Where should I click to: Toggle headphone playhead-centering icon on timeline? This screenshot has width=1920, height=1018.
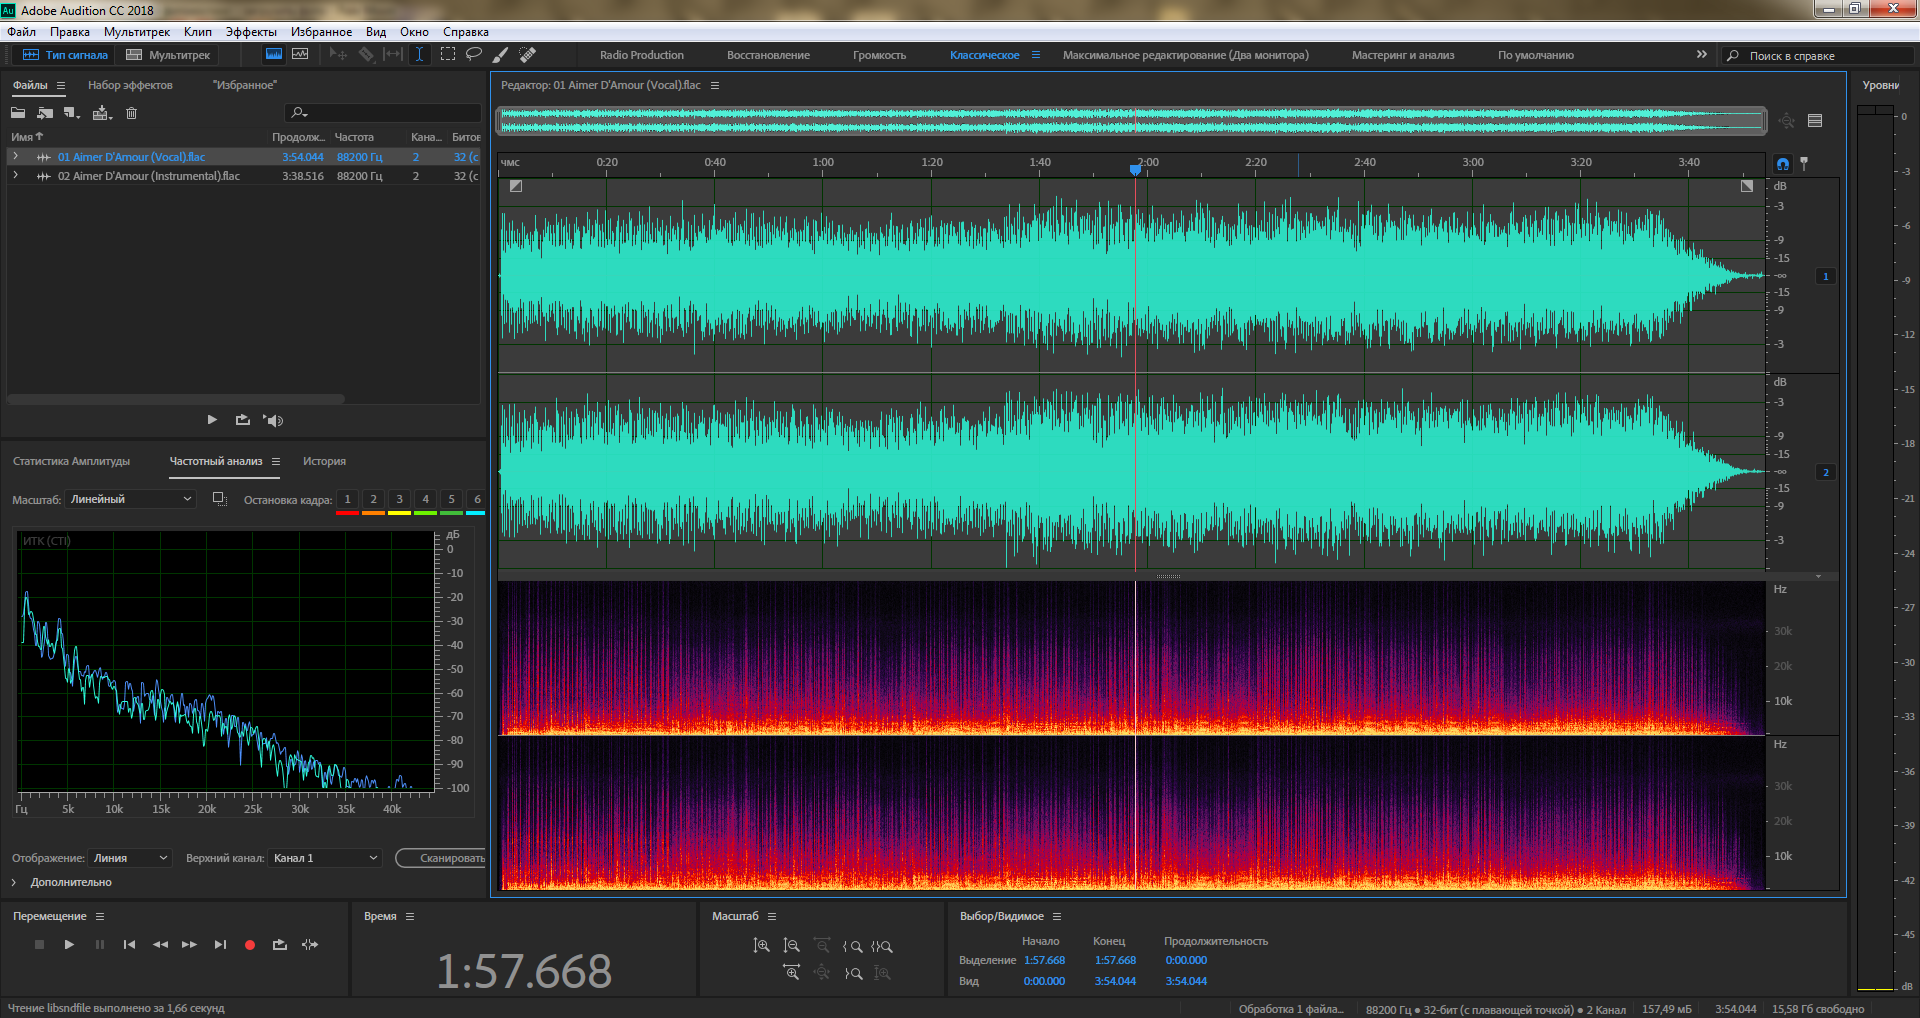[x=1783, y=164]
